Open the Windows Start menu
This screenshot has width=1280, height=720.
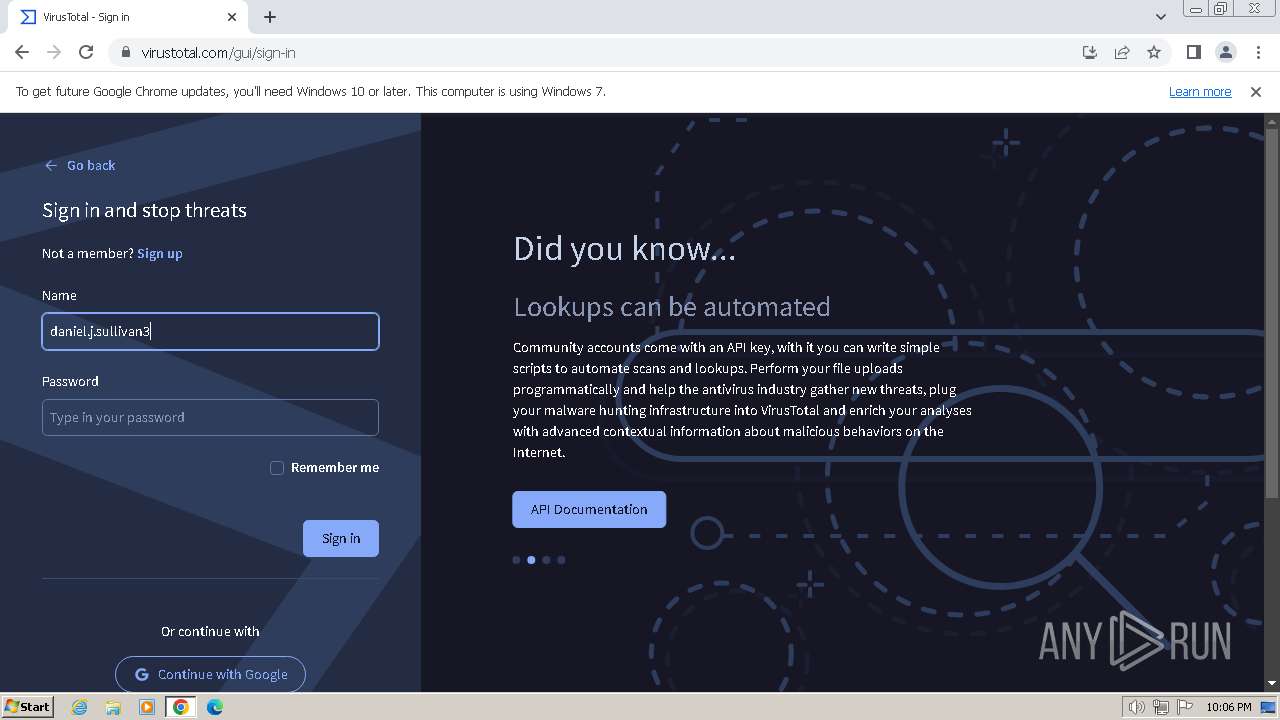pos(27,706)
